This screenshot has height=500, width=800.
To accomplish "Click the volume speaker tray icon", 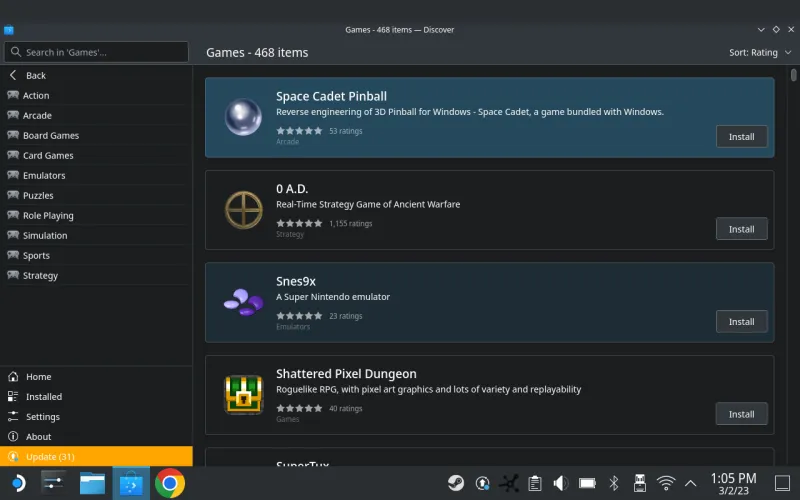I will 561,483.
